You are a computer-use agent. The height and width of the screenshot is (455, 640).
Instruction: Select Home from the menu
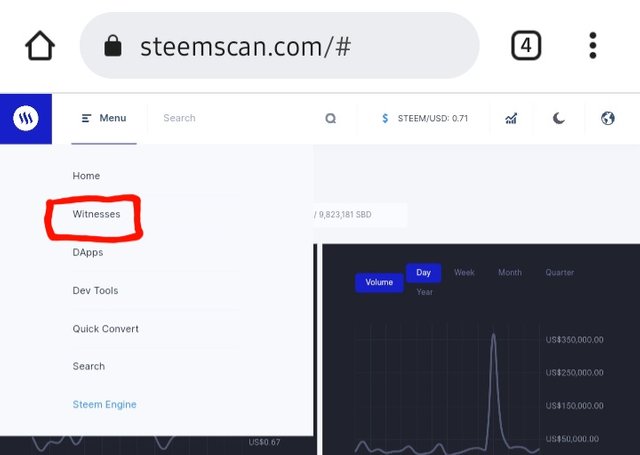86,176
